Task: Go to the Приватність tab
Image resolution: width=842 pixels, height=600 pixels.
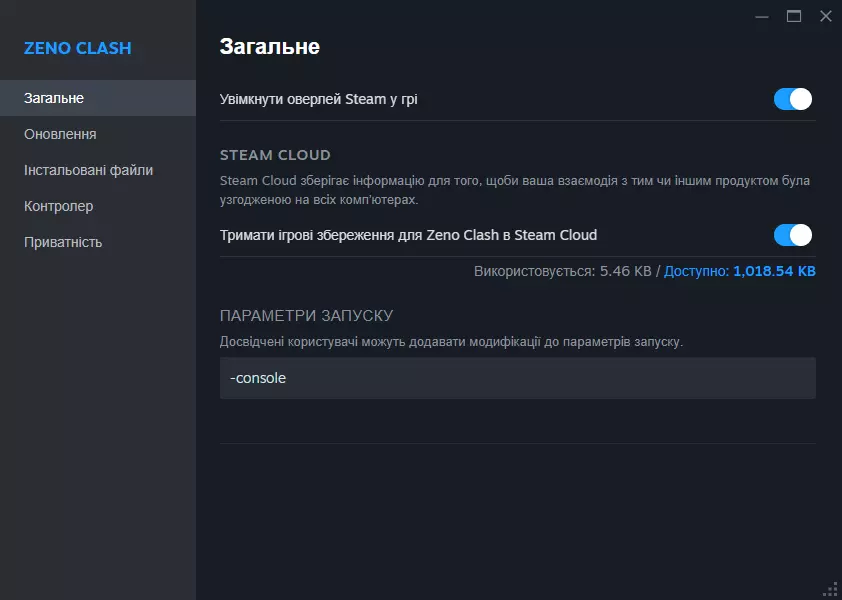Action: [63, 242]
